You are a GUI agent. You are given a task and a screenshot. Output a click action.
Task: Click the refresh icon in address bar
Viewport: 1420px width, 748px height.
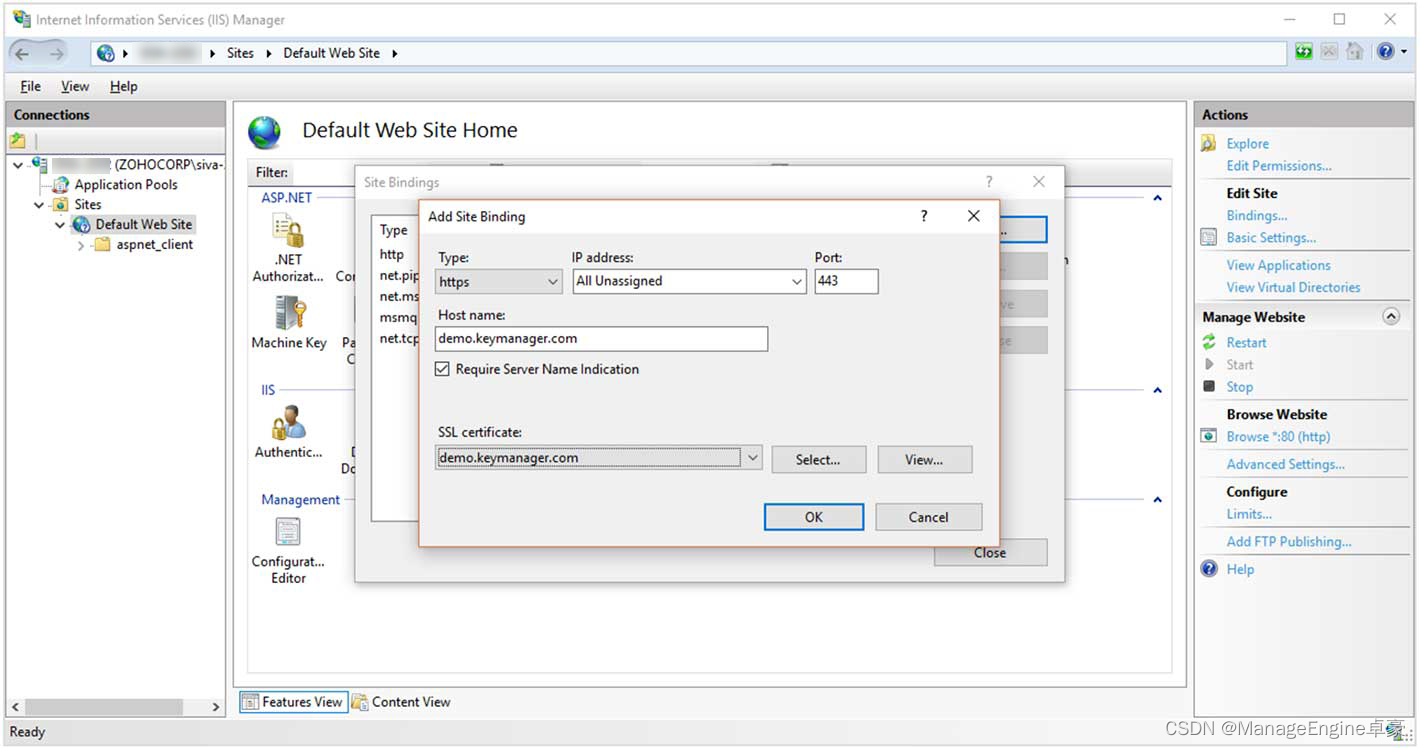1304,52
